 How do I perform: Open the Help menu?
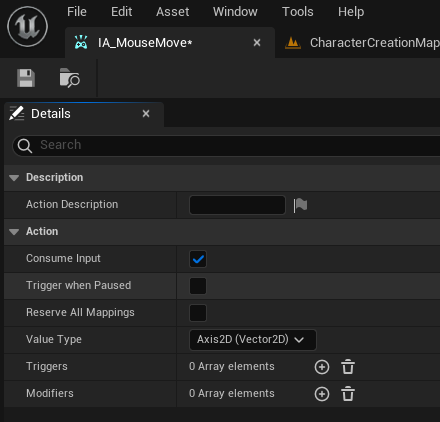point(351,12)
